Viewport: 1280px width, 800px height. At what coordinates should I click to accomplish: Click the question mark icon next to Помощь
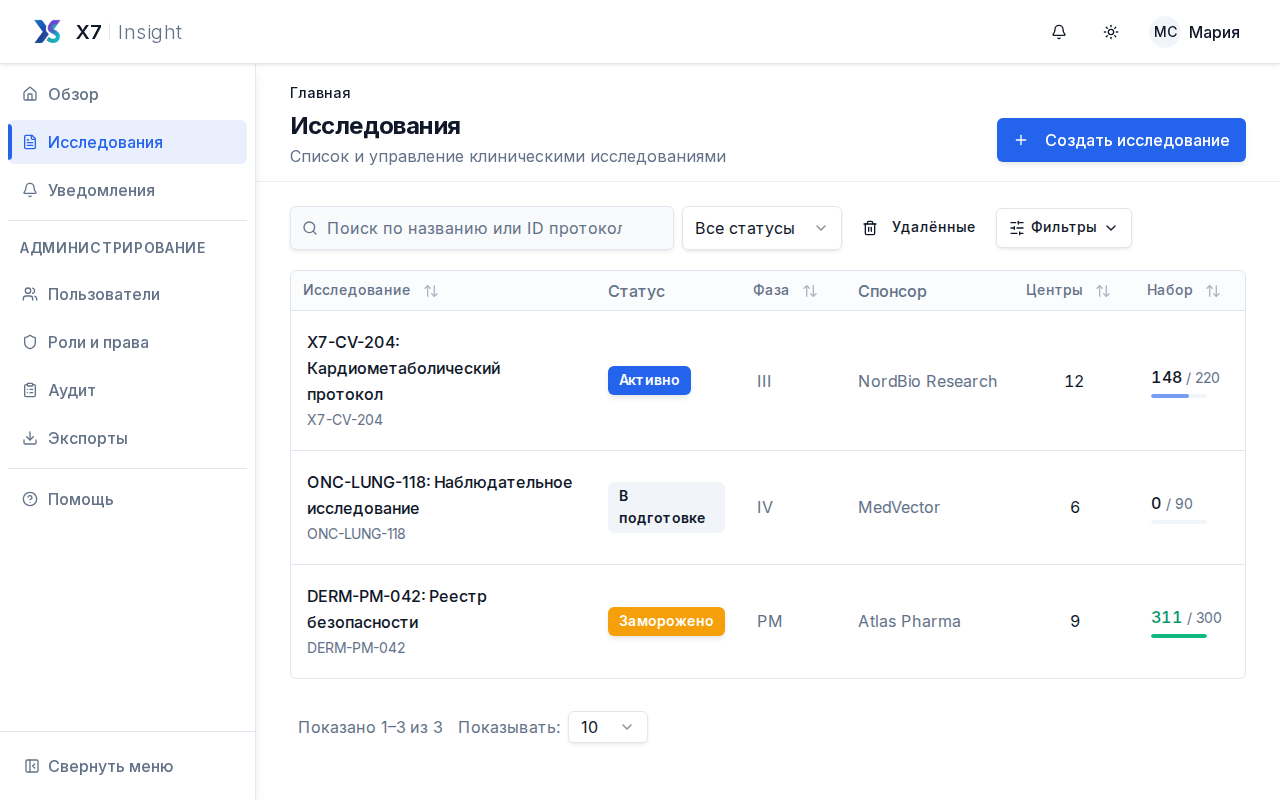tap(30, 499)
